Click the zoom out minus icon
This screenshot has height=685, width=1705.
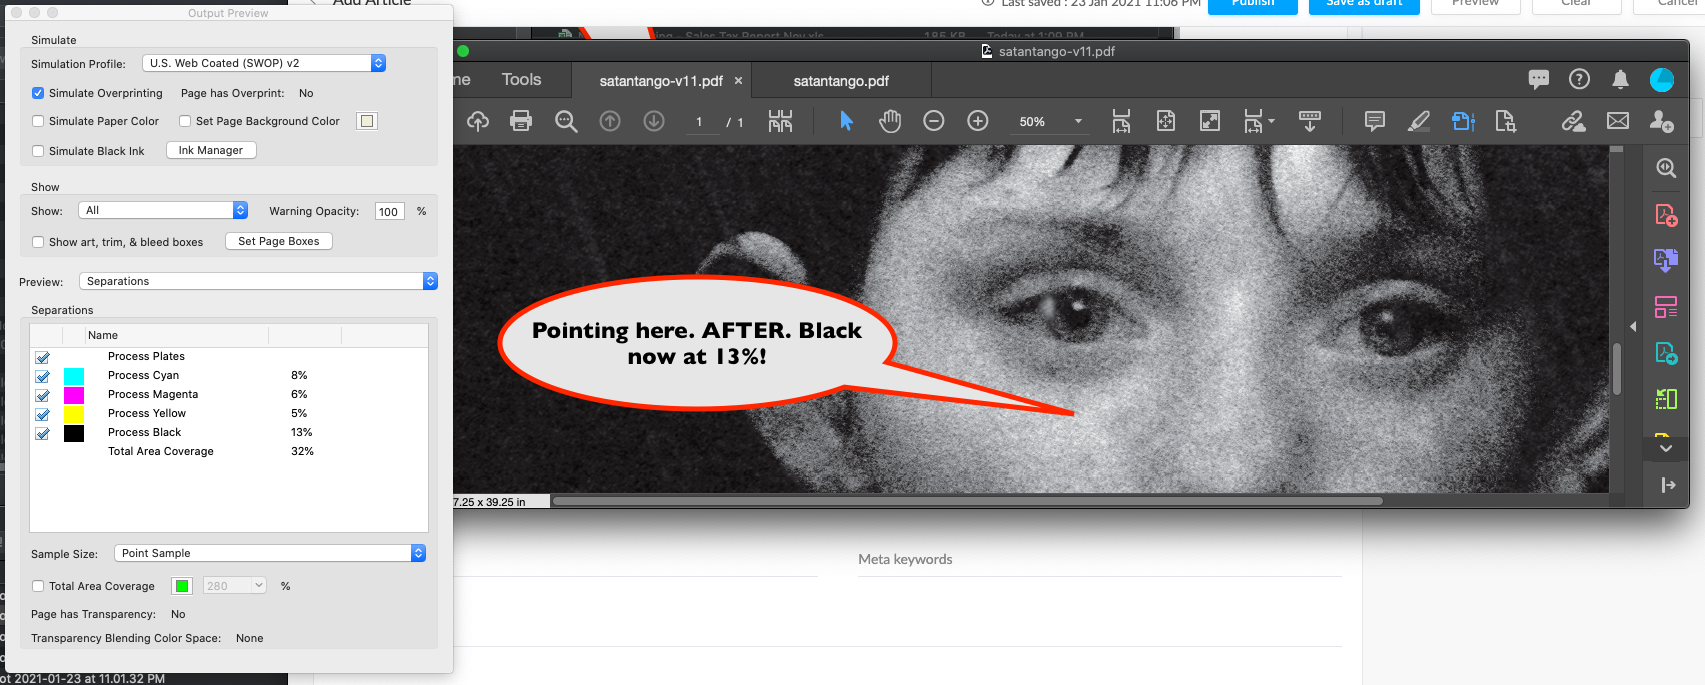tap(934, 121)
